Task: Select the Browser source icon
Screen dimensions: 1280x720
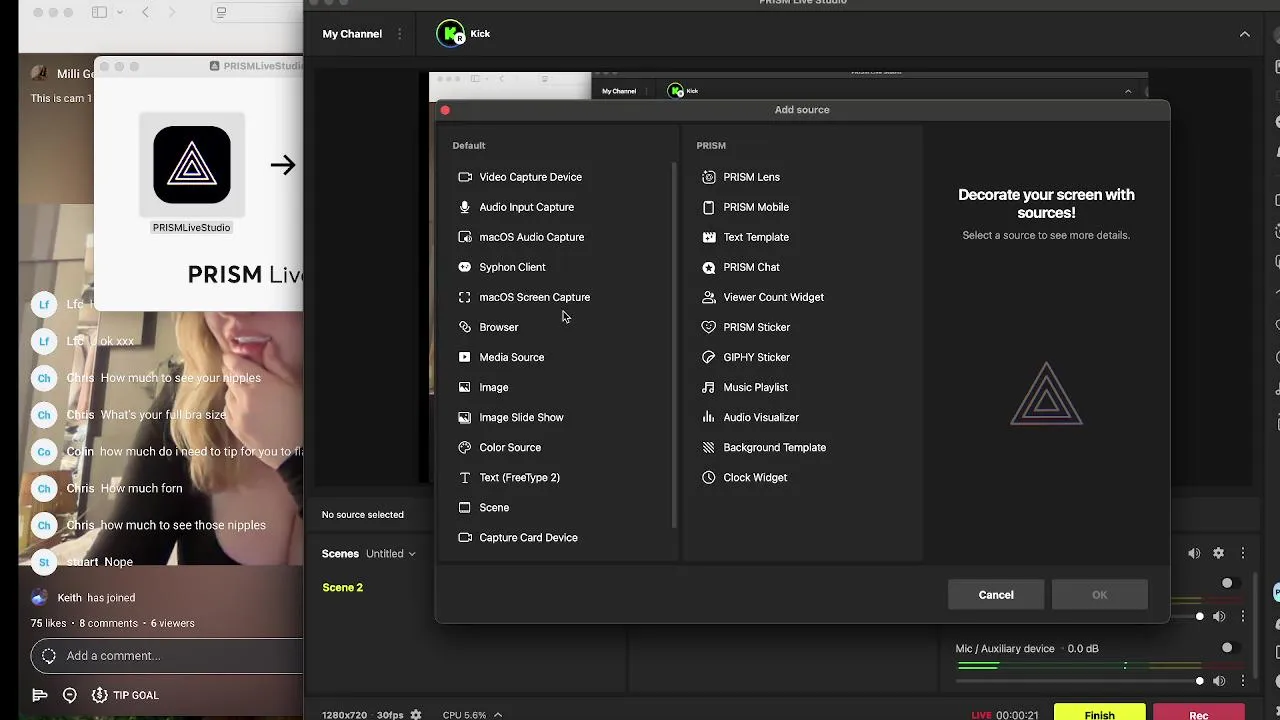Action: (x=465, y=327)
